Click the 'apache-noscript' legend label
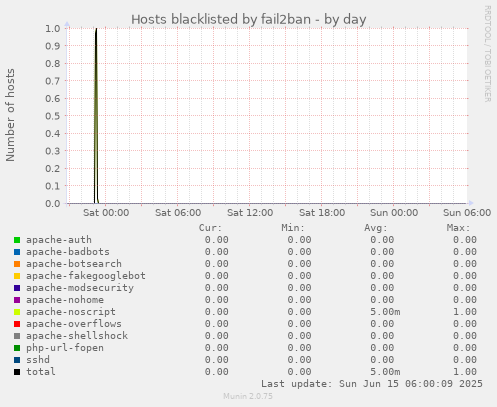 click(71, 312)
